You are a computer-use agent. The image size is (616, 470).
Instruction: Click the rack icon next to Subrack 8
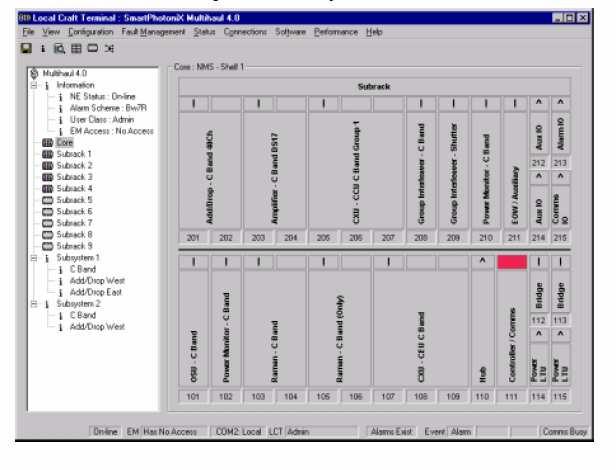pyautogui.click(x=48, y=235)
